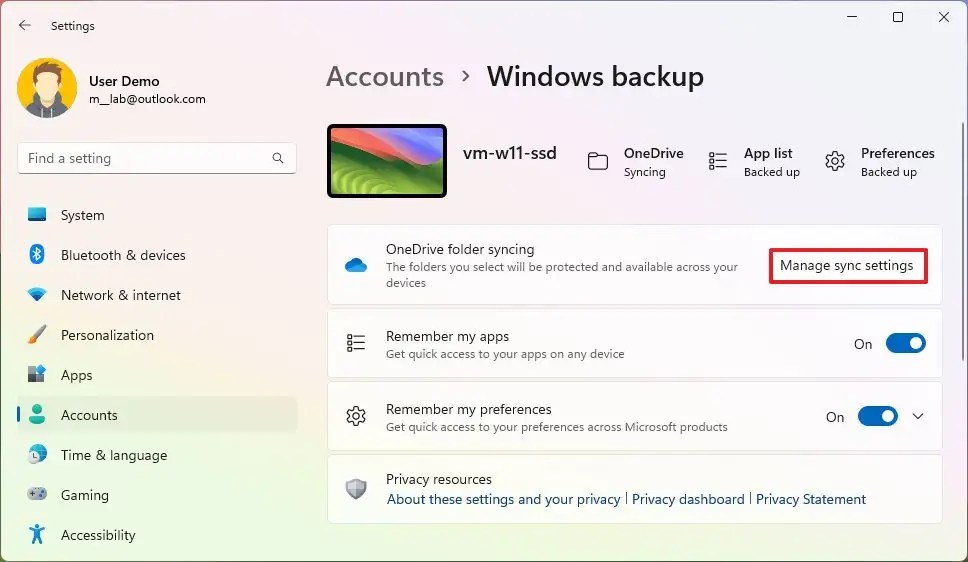Select Accounts label in the sidebar
This screenshot has width=968, height=562.
[89, 415]
